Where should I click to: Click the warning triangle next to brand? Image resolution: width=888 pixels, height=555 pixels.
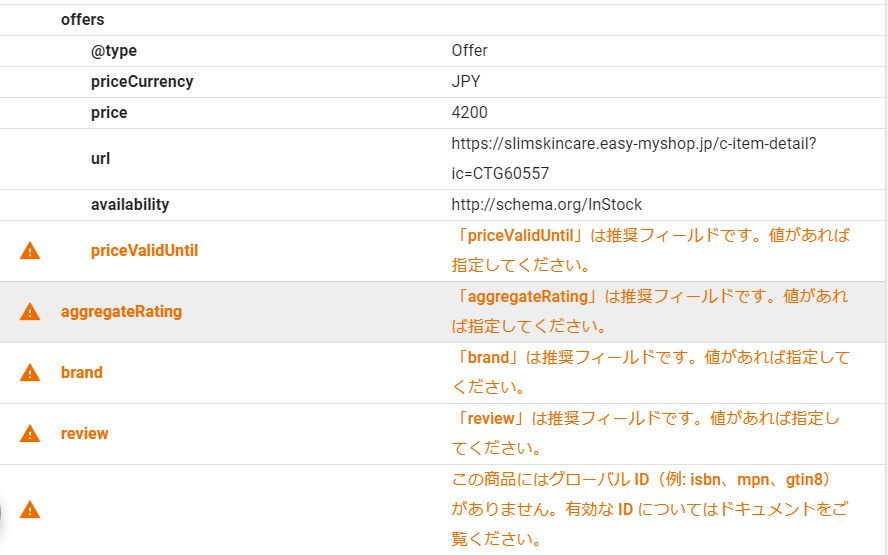30,373
